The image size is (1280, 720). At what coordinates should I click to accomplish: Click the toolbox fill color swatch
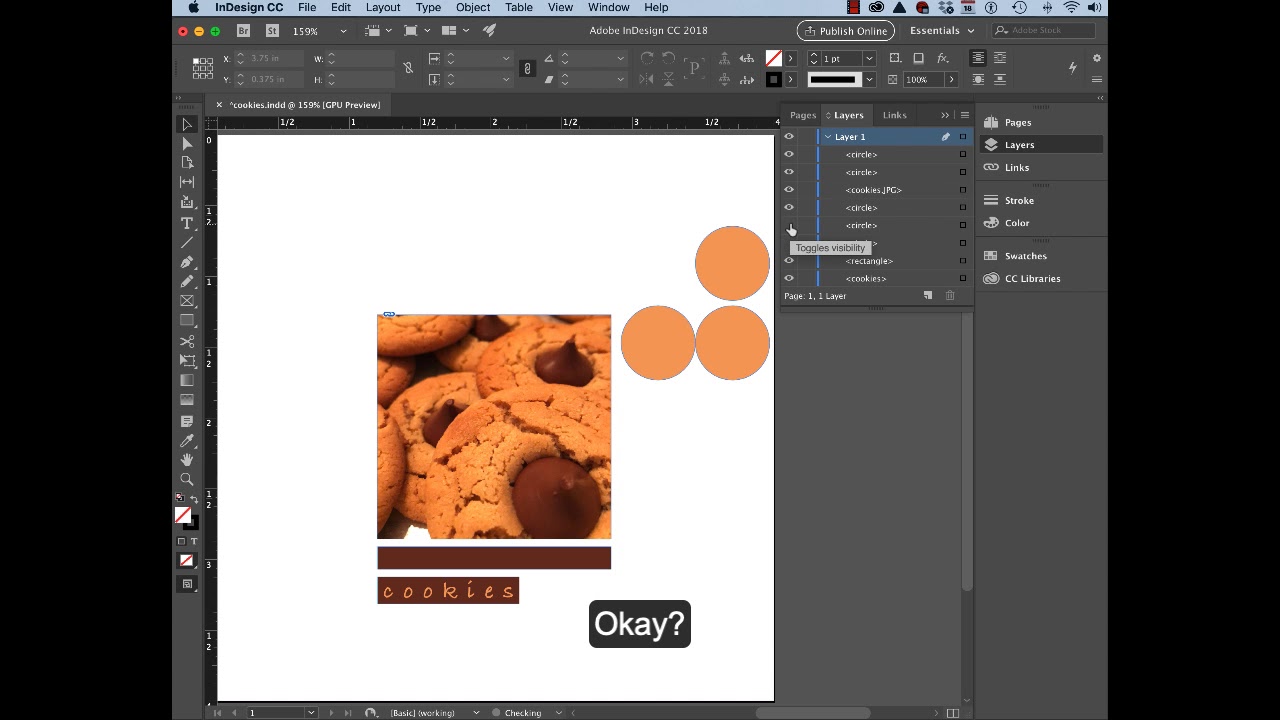click(183, 515)
